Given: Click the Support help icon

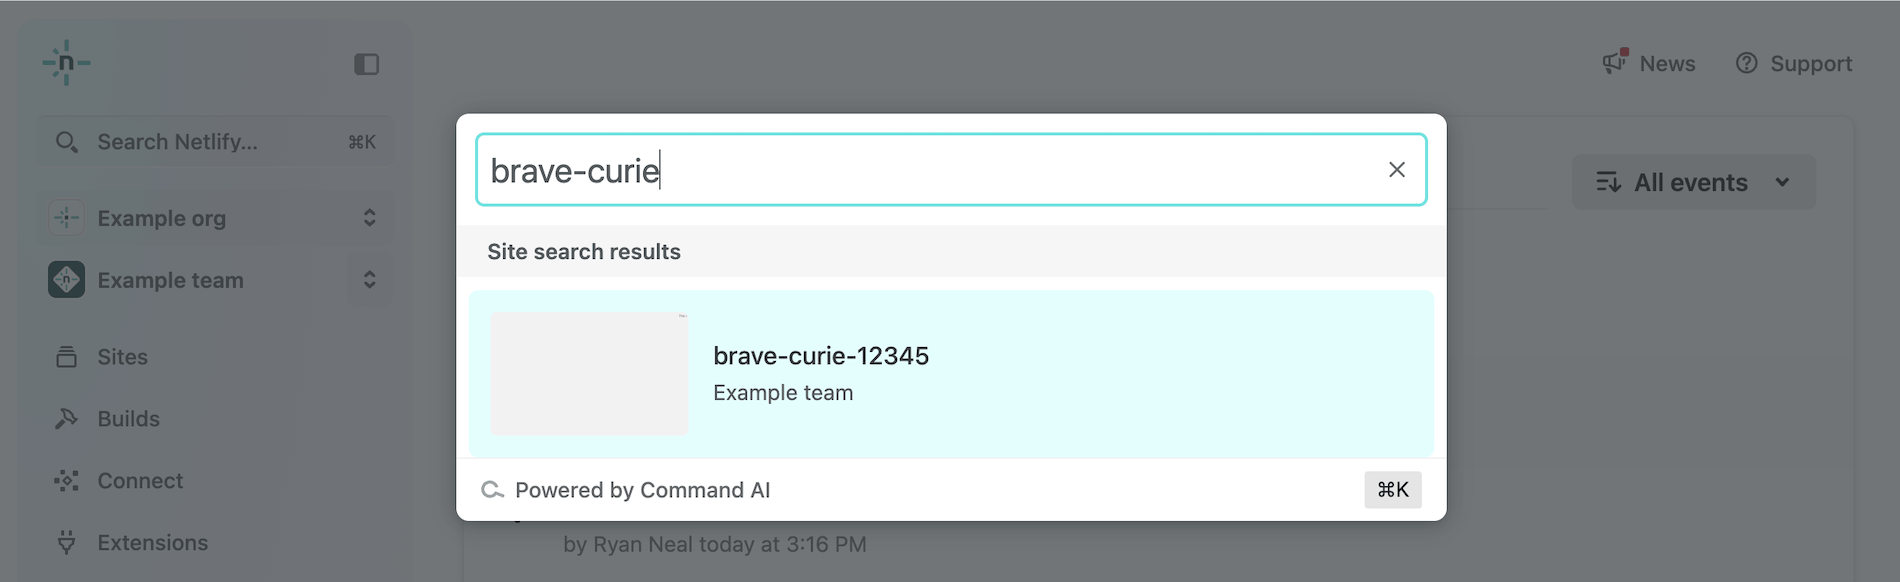Looking at the screenshot, I should 1746,63.
